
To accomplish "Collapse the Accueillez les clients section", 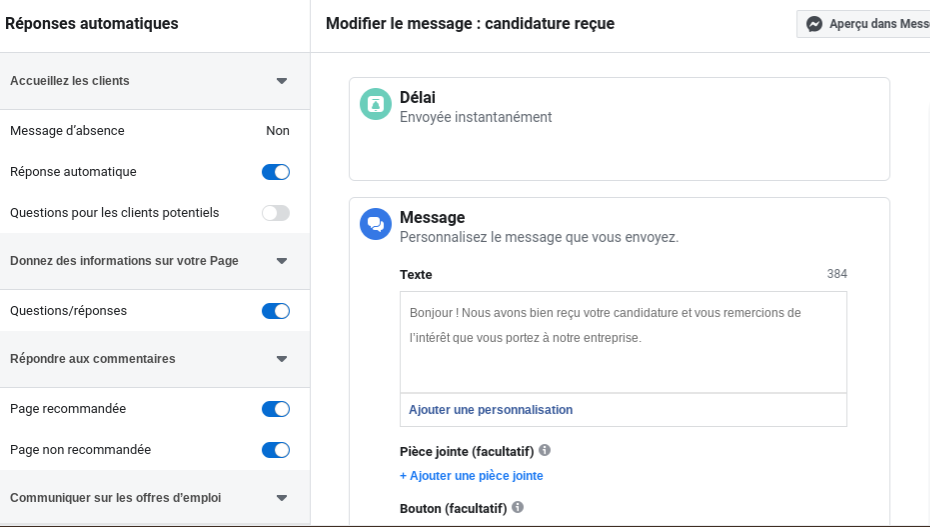I will tap(282, 81).
